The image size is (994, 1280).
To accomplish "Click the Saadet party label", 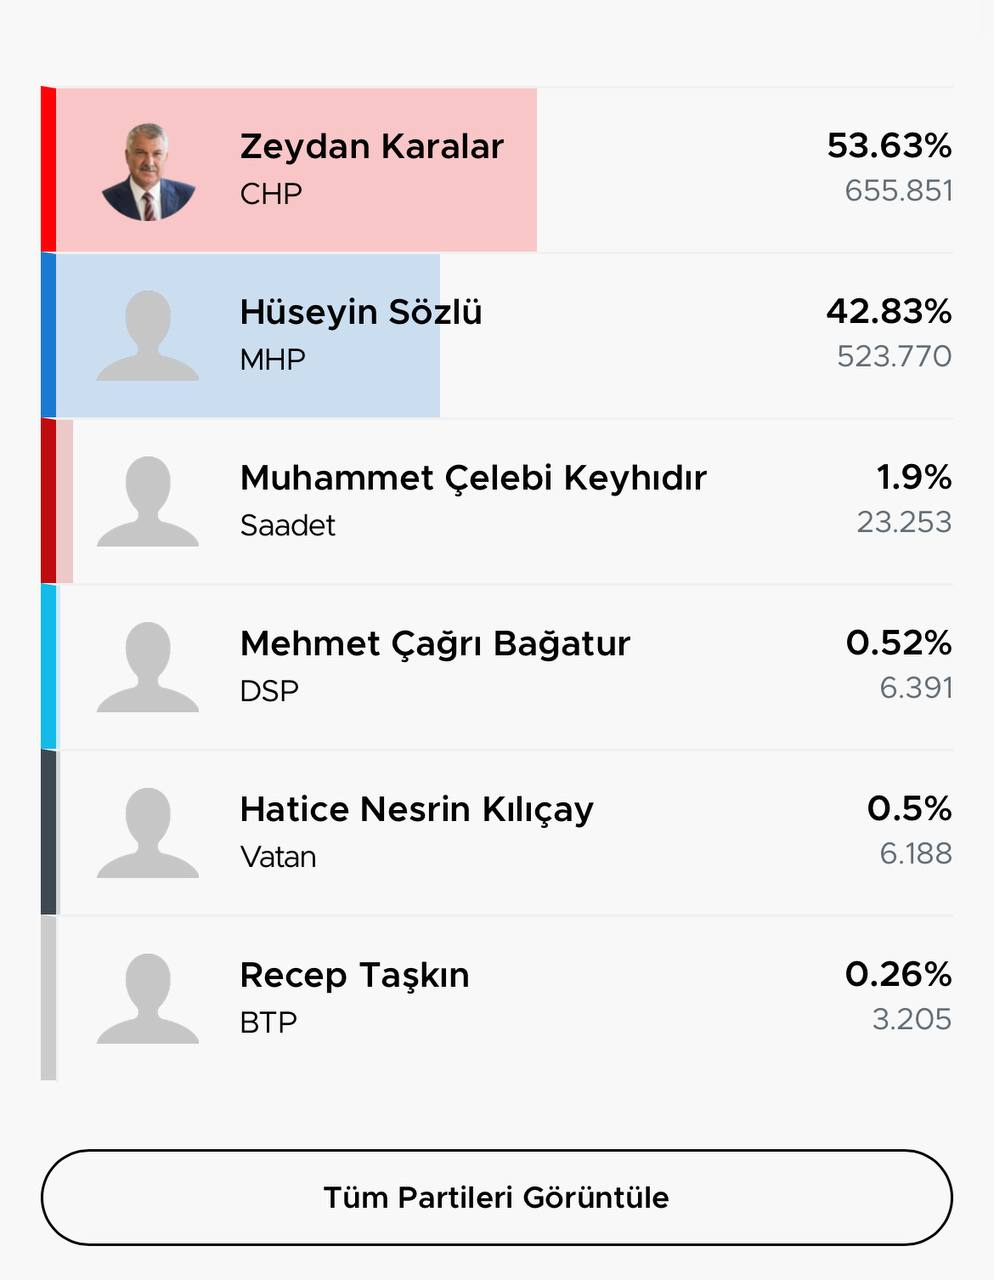I will 288,525.
